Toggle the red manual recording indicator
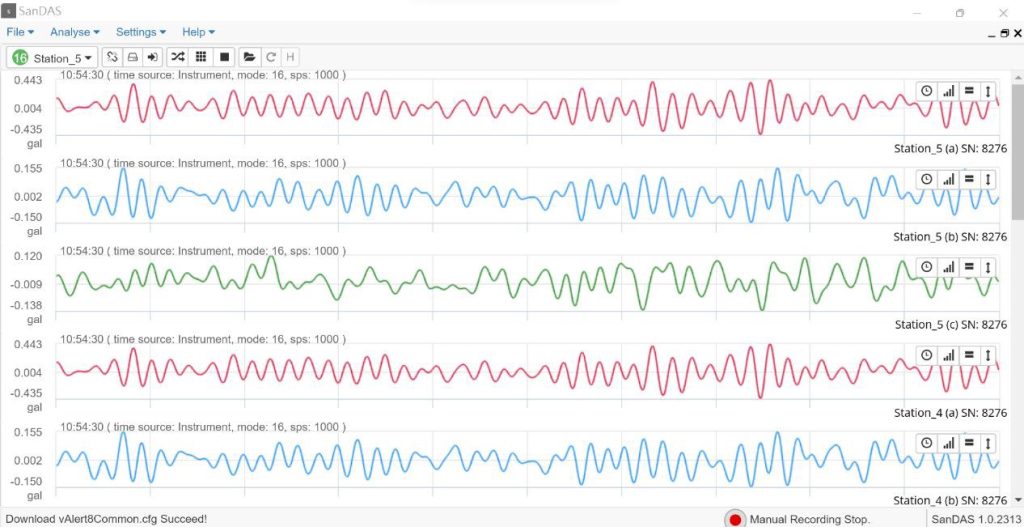Image resolution: width=1024 pixels, height=527 pixels. pos(735,519)
